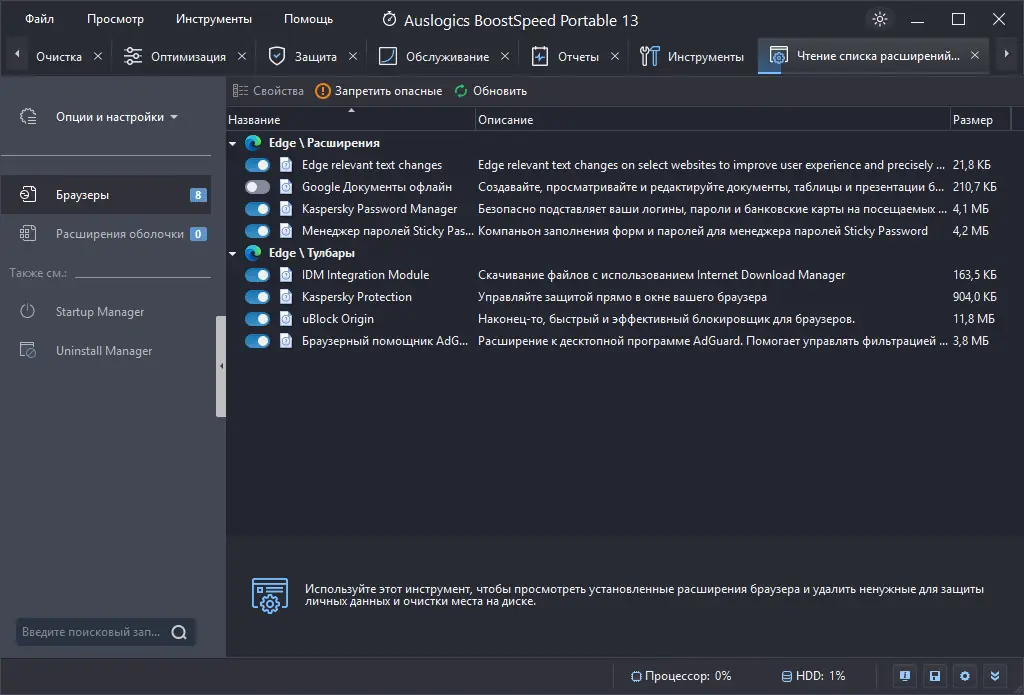This screenshot has height=695, width=1024.
Task: Click Запретить опасные button
Action: tap(379, 91)
